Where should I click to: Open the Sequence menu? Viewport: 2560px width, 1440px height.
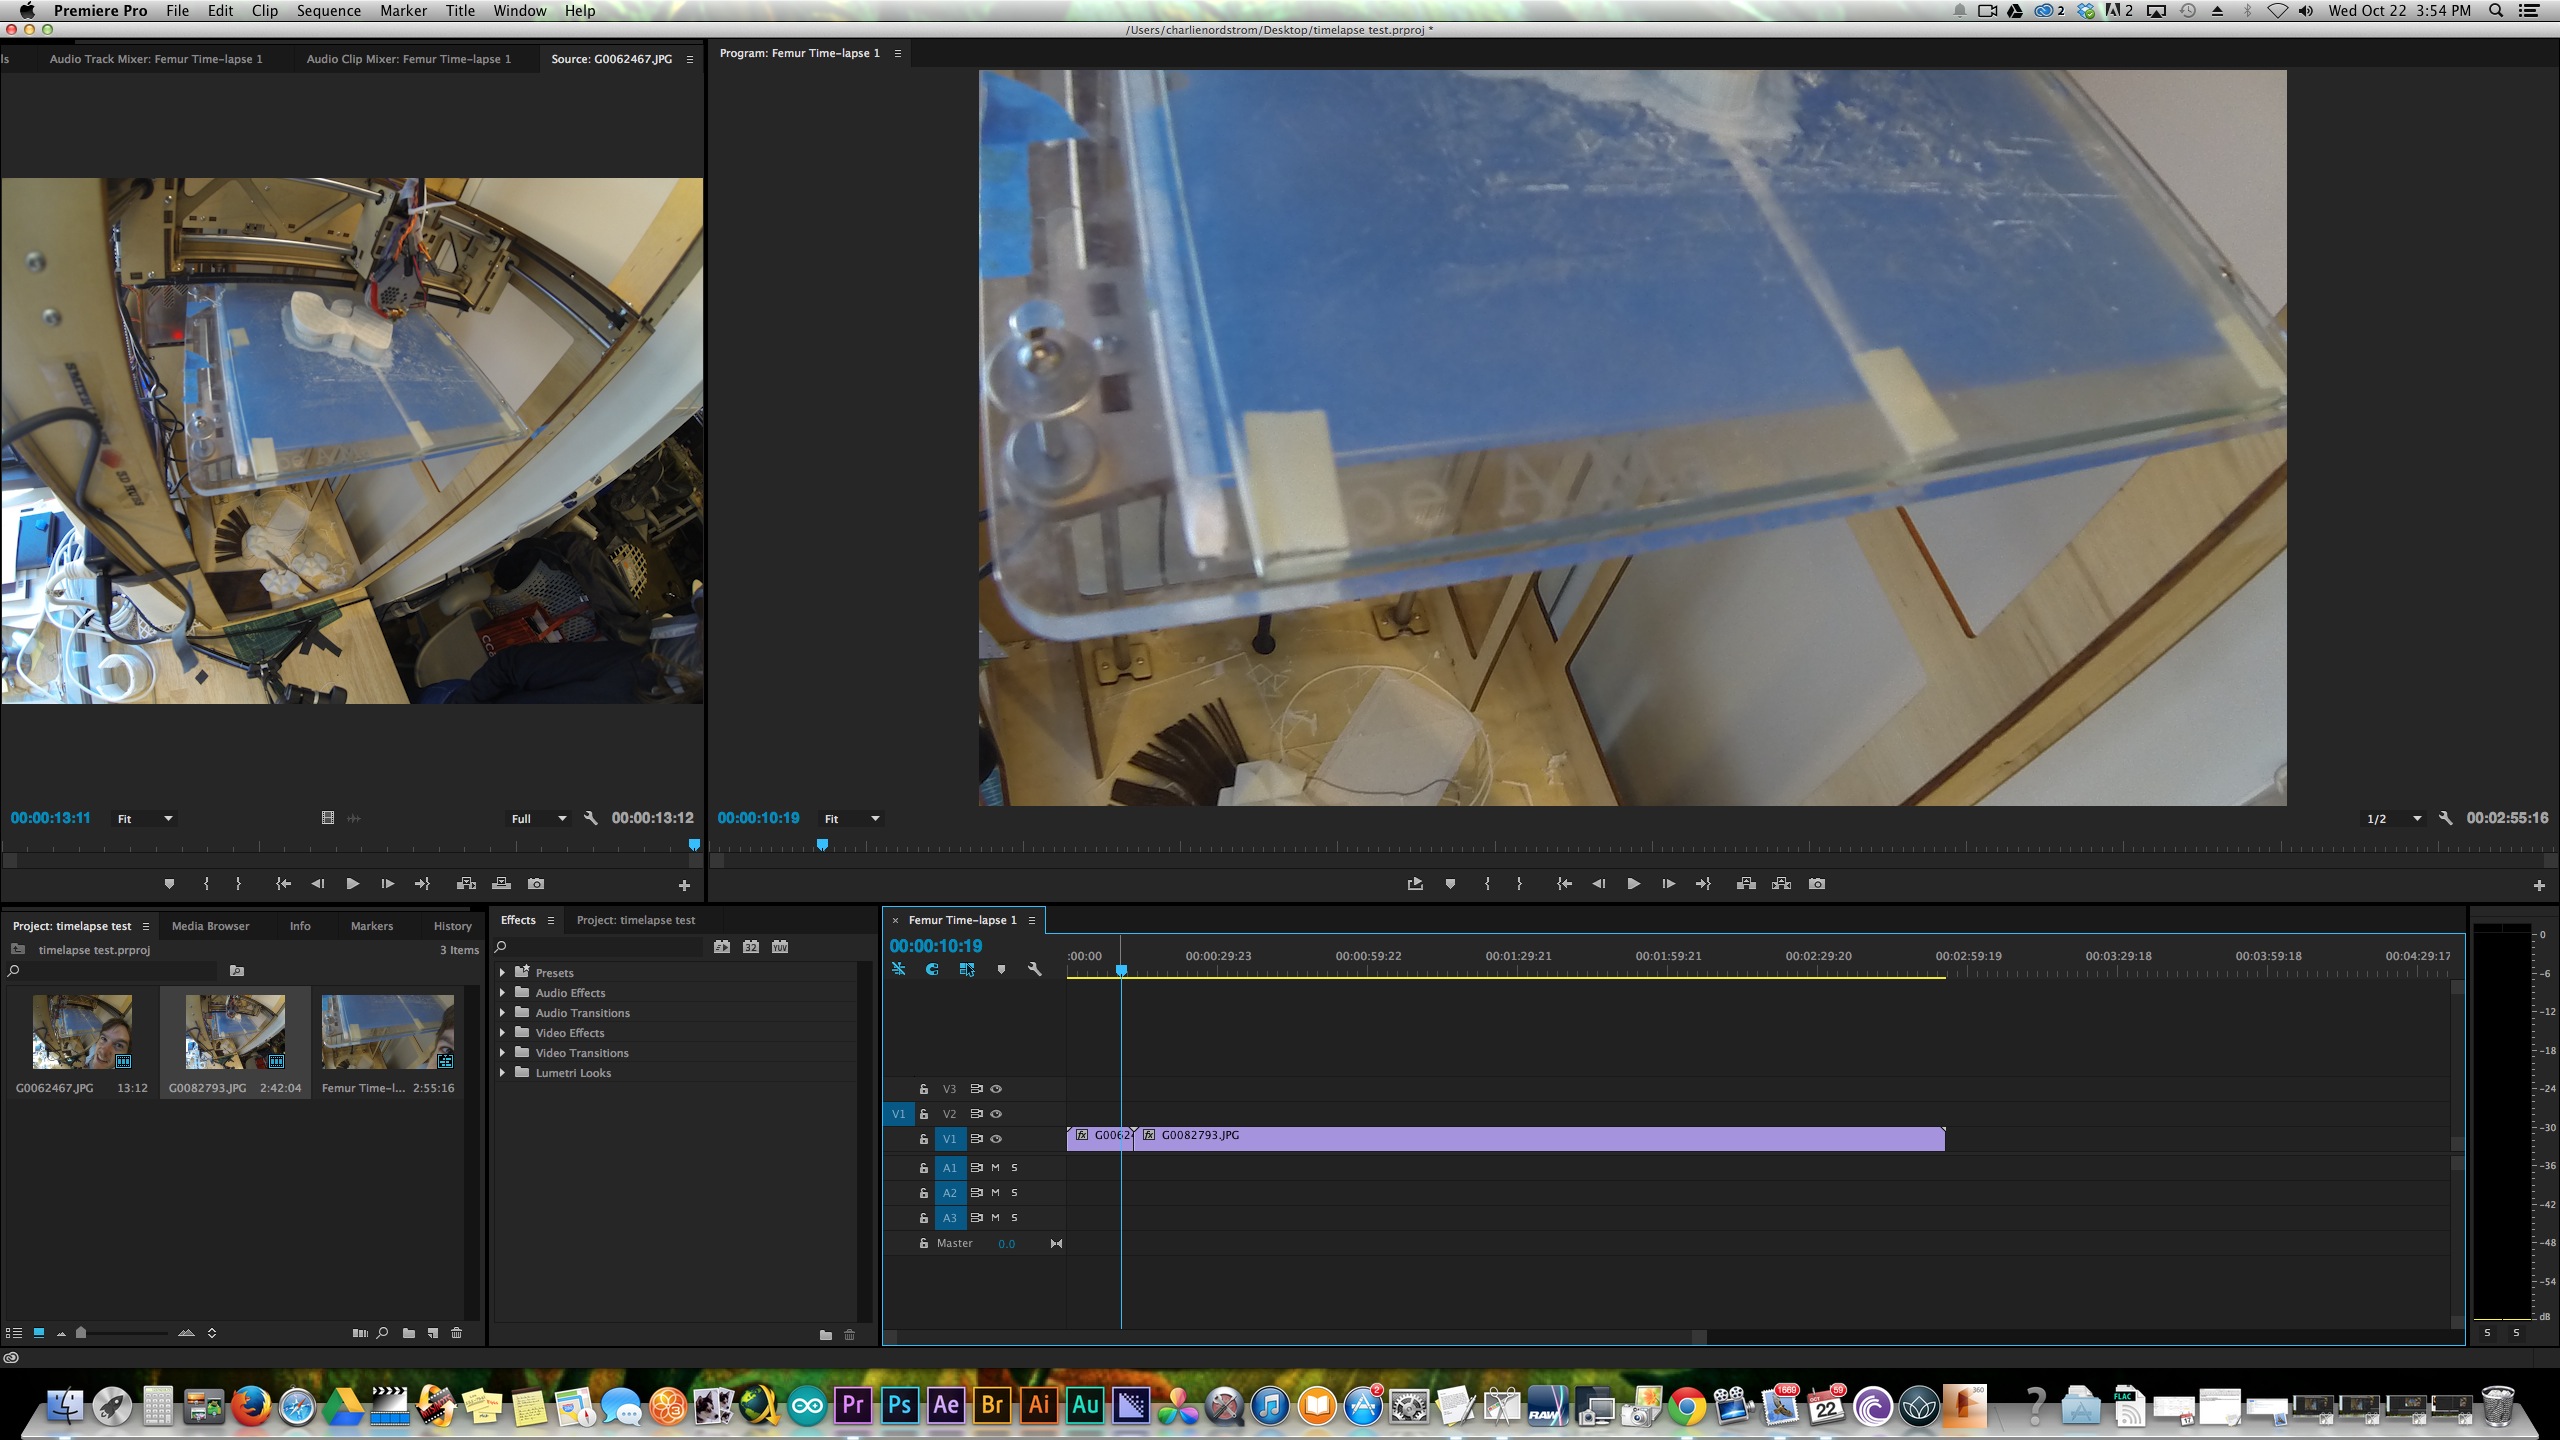coord(328,11)
